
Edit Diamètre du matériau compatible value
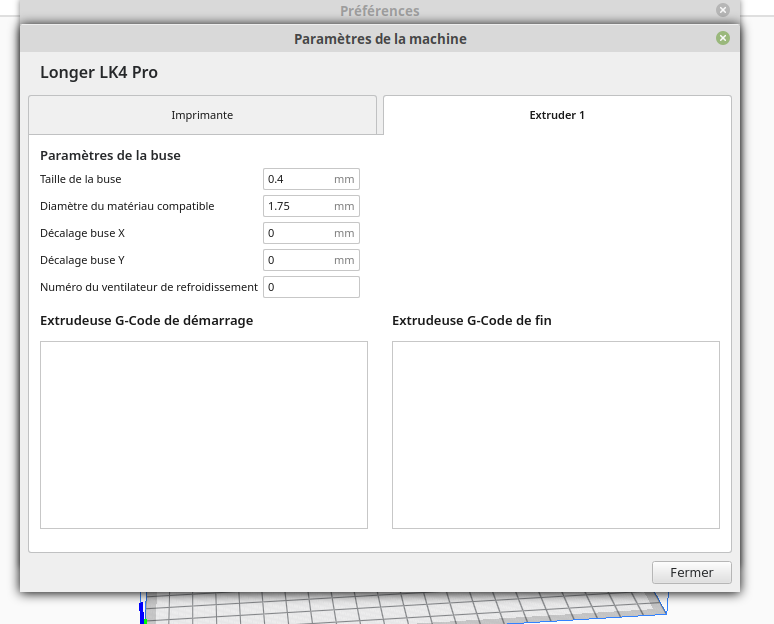point(311,206)
